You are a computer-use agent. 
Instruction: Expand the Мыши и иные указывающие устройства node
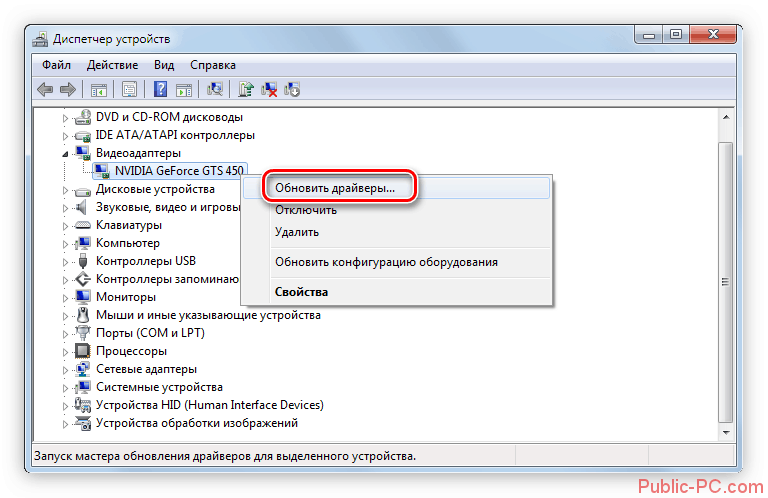pyautogui.click(x=65, y=316)
